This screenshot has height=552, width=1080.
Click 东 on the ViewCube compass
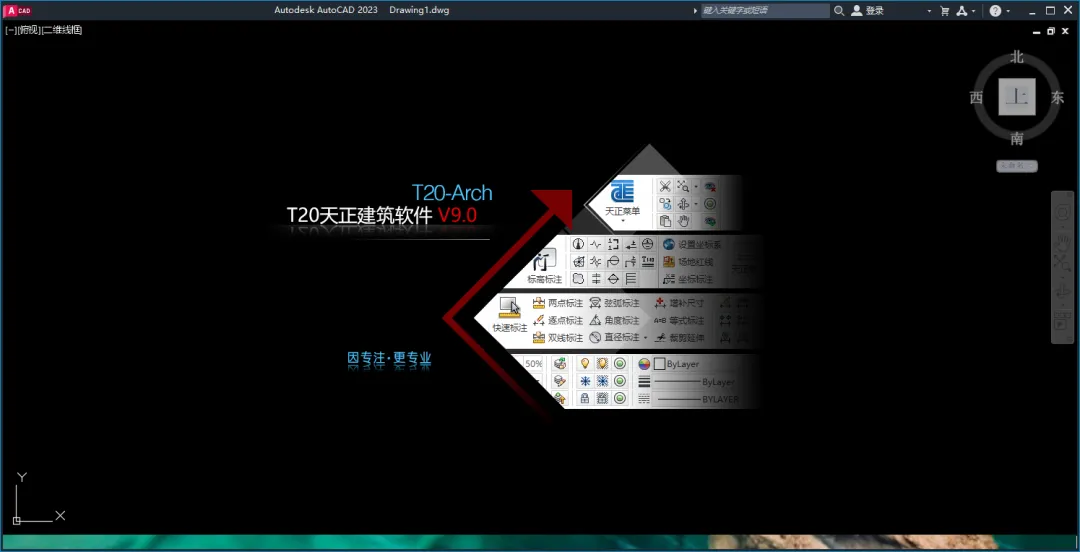(1057, 98)
